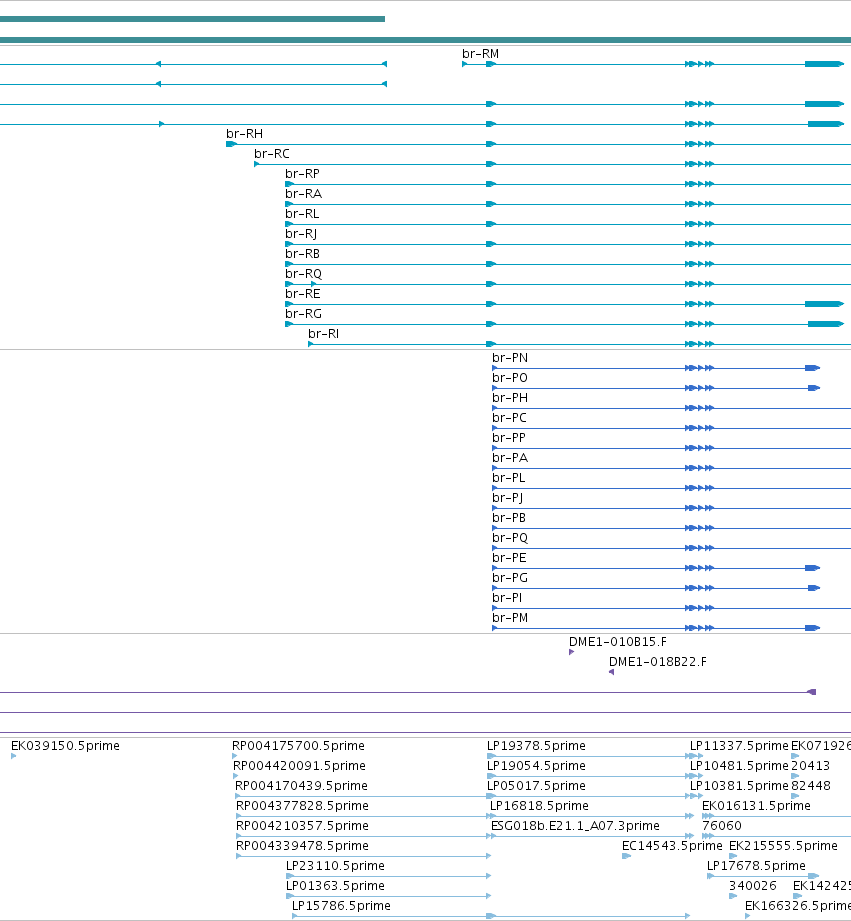Click br-PL protein label
Screen dimensions: 851x921
pos(509,477)
